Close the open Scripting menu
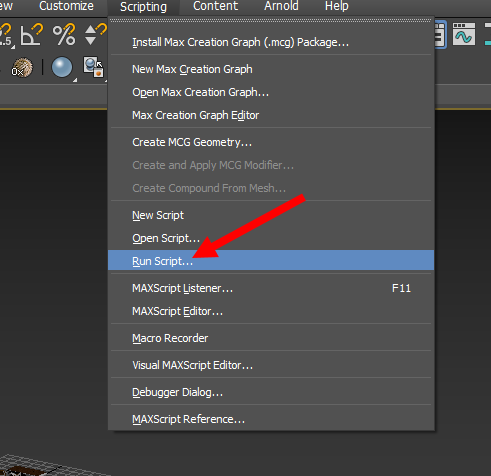The width and height of the screenshot is (491, 476). [143, 7]
